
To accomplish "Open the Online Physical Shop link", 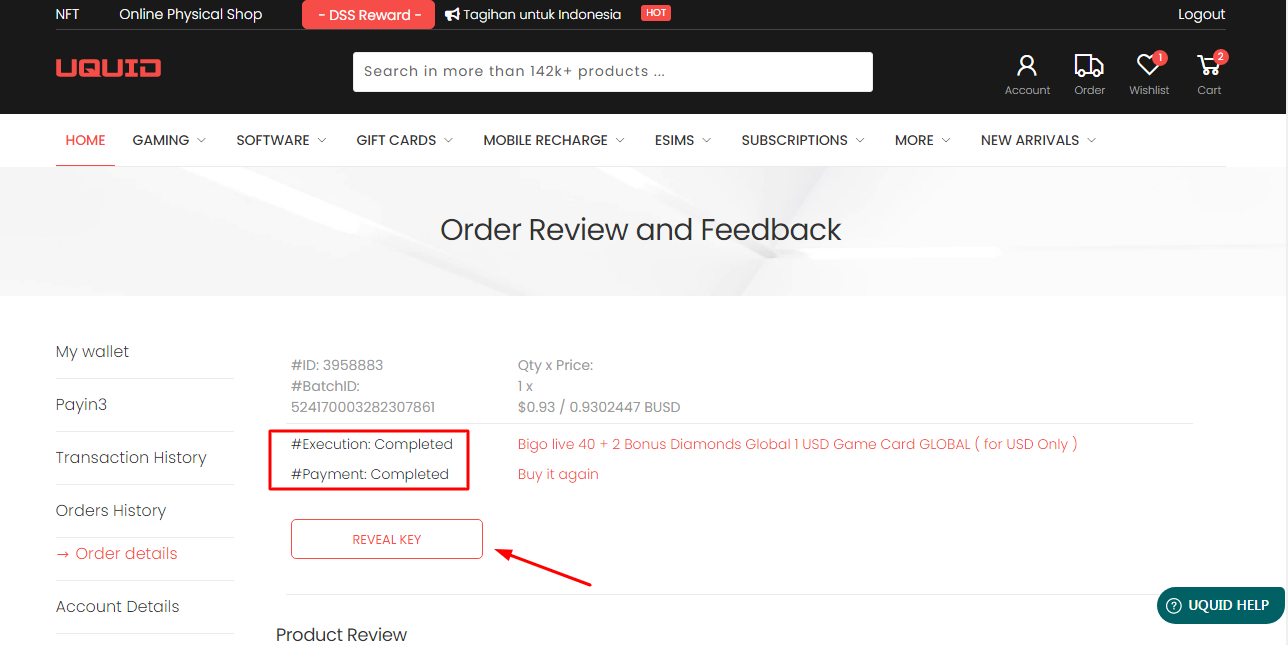I will [x=190, y=14].
